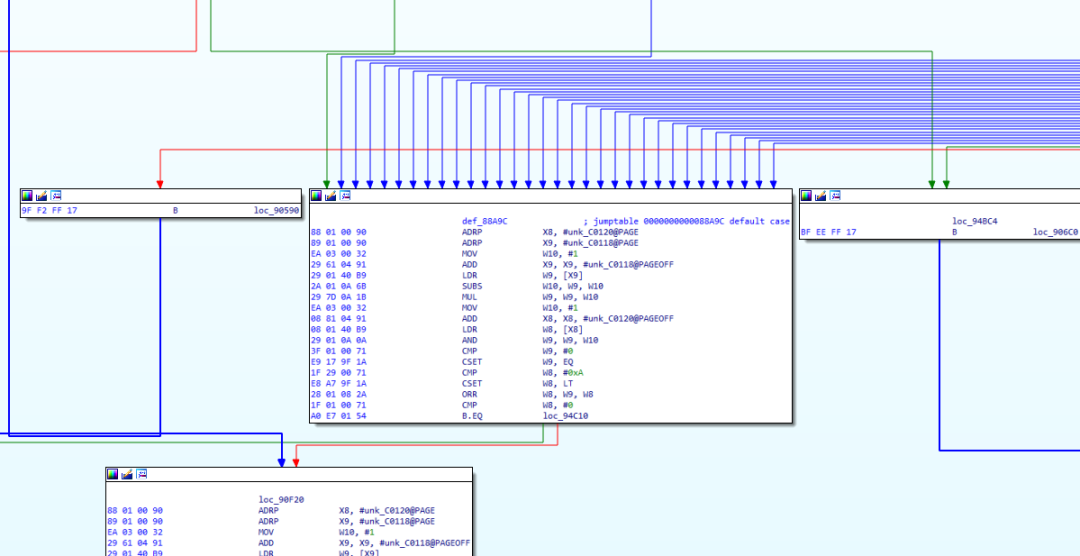Click the edit-name icon on the def_88A9C node
The image size is (1080, 556).
point(331,196)
